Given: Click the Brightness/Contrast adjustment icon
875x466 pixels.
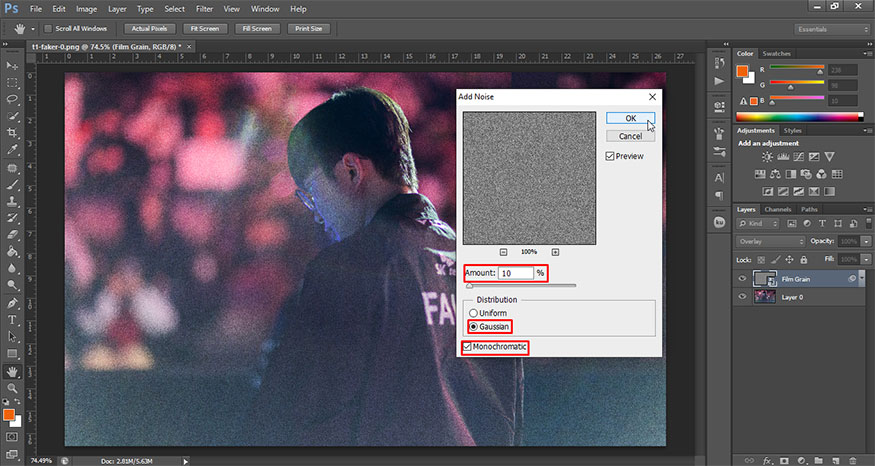Looking at the screenshot, I should point(767,158).
